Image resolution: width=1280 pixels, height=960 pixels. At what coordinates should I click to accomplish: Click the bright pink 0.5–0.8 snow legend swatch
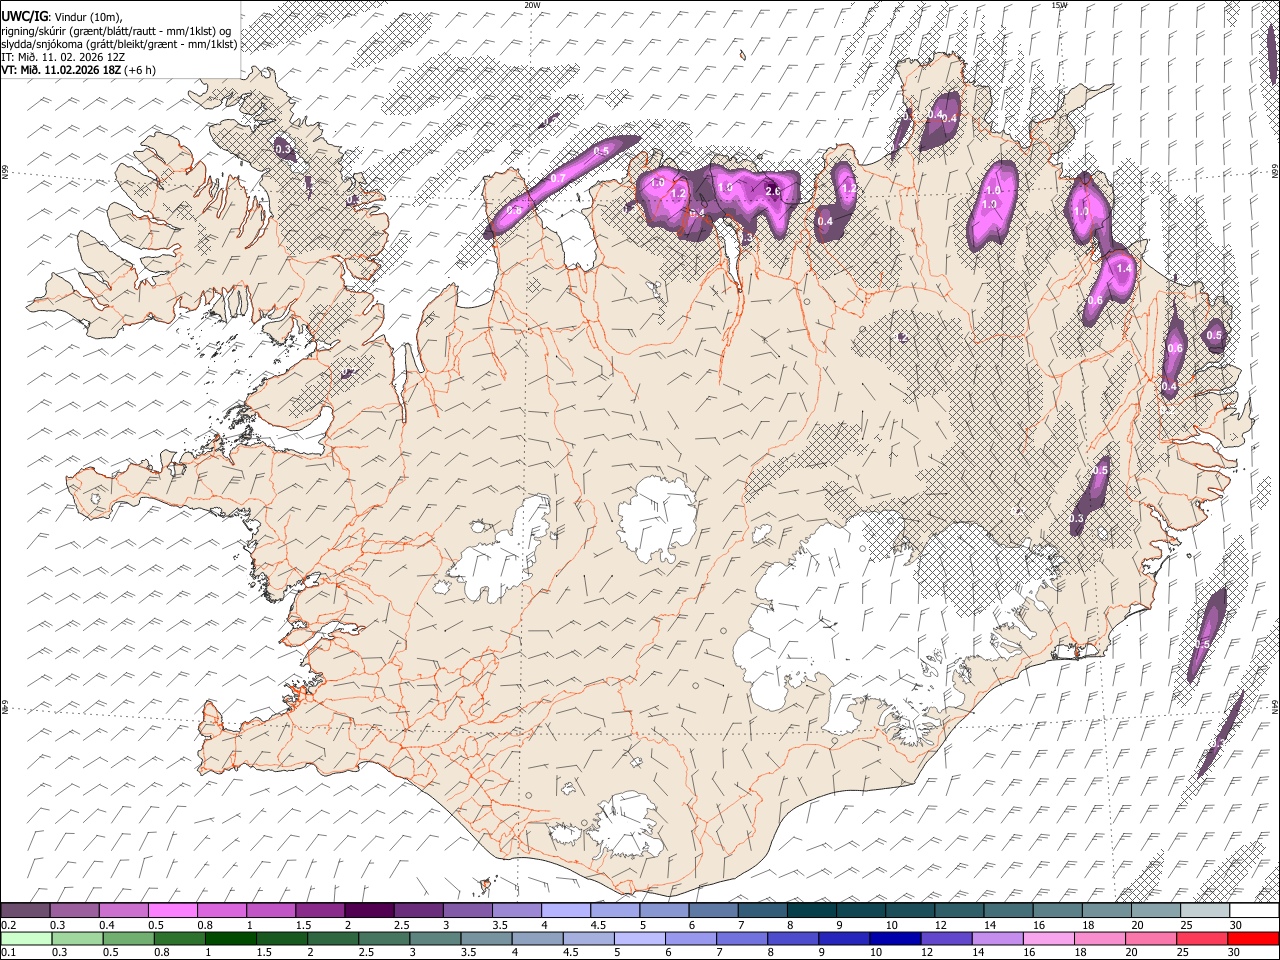(173, 911)
